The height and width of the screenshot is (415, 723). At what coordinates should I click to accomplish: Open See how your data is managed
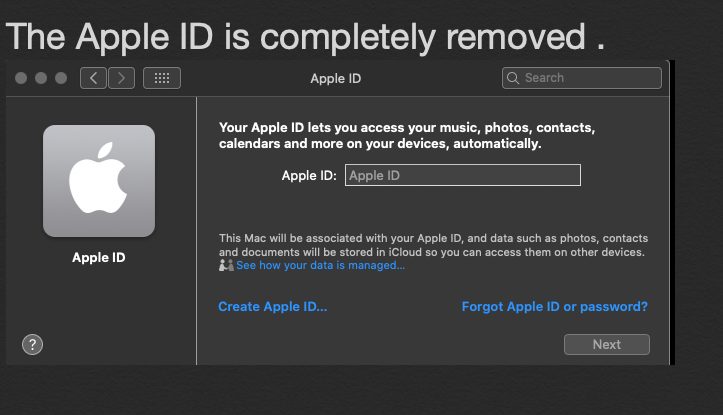click(320, 266)
